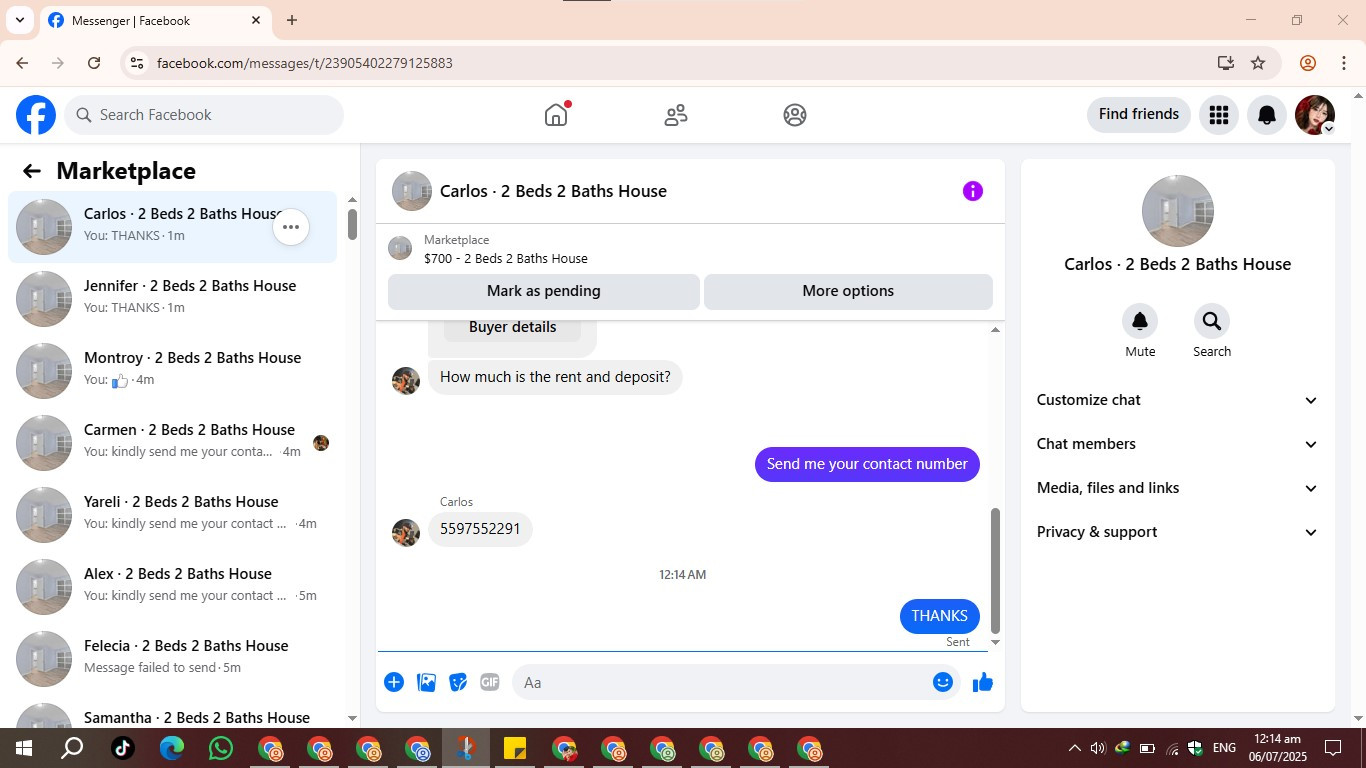This screenshot has height=768, width=1366.
Task: Open Alex's 2 Beds 2 Baths conversation
Action: point(172,587)
